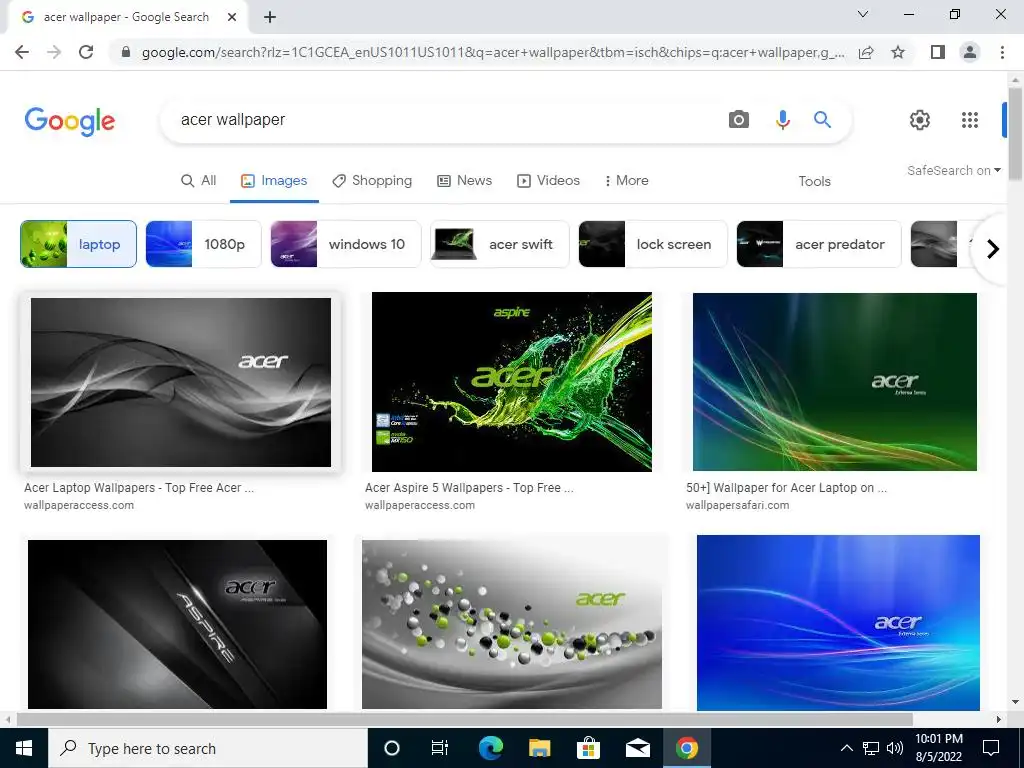Click the blue magnifier search icon

point(822,120)
